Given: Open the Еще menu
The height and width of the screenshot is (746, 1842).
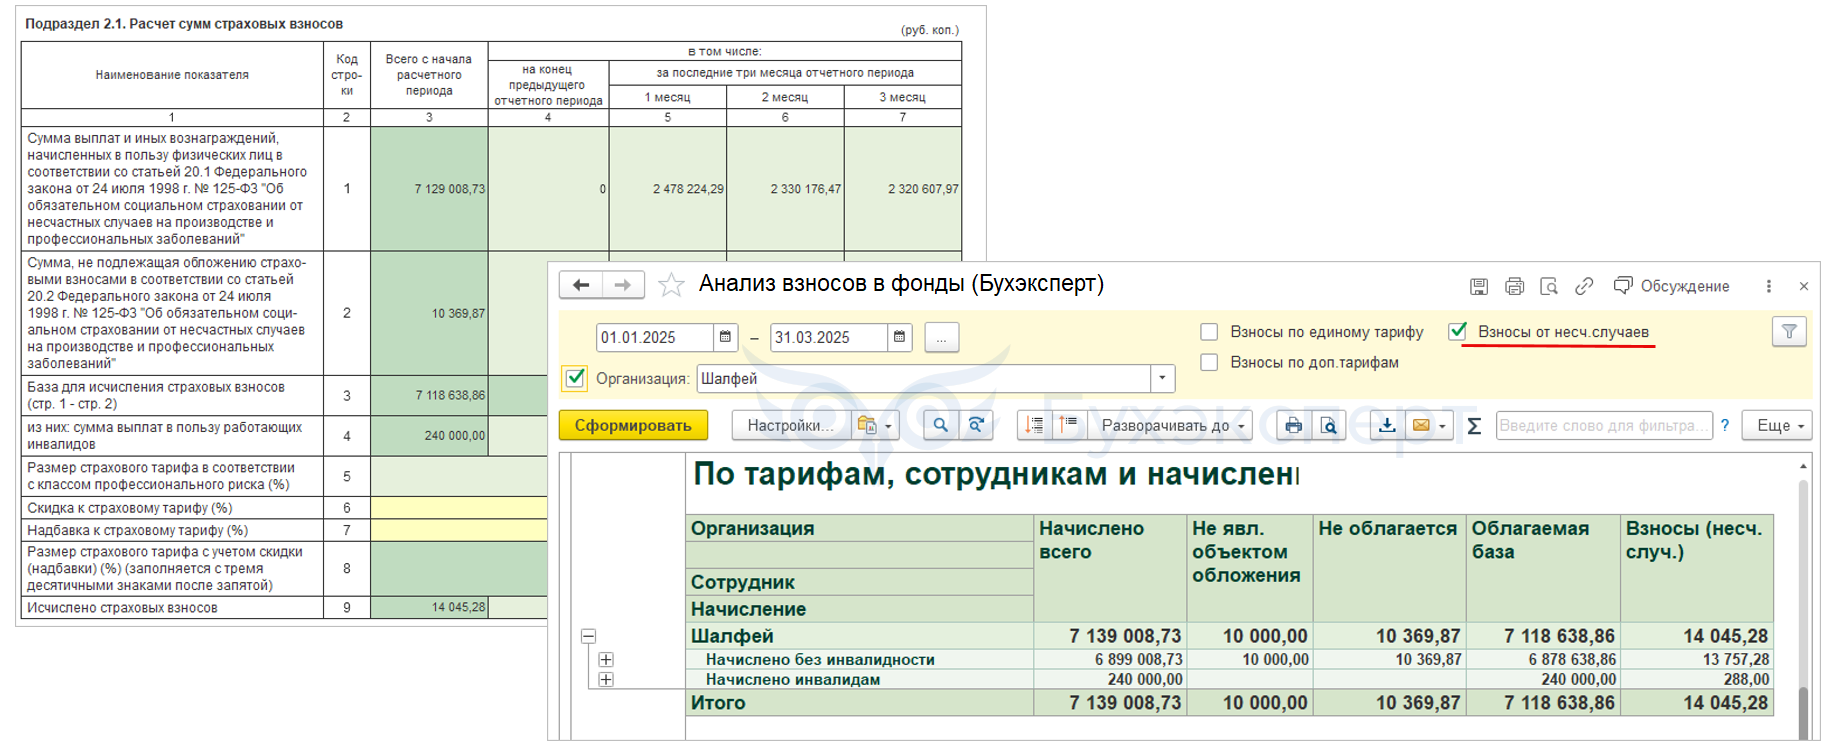Looking at the screenshot, I should tap(1779, 426).
